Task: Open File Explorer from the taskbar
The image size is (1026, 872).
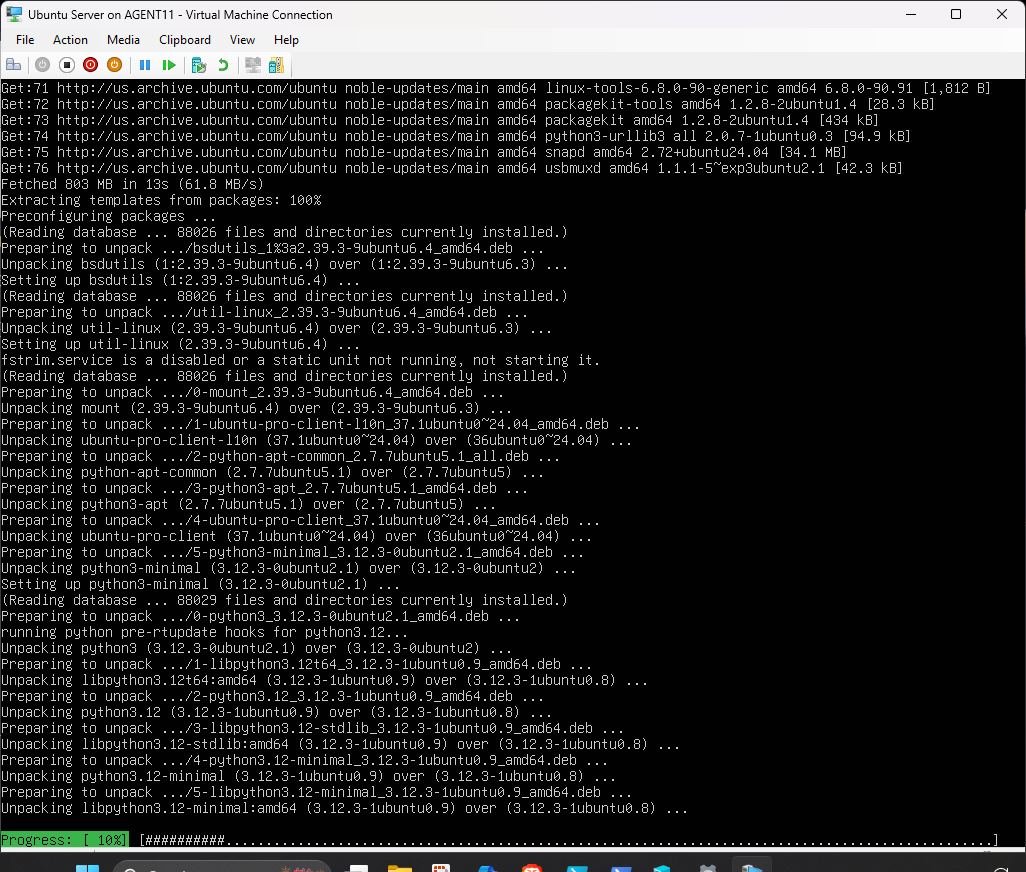Action: coord(400,866)
